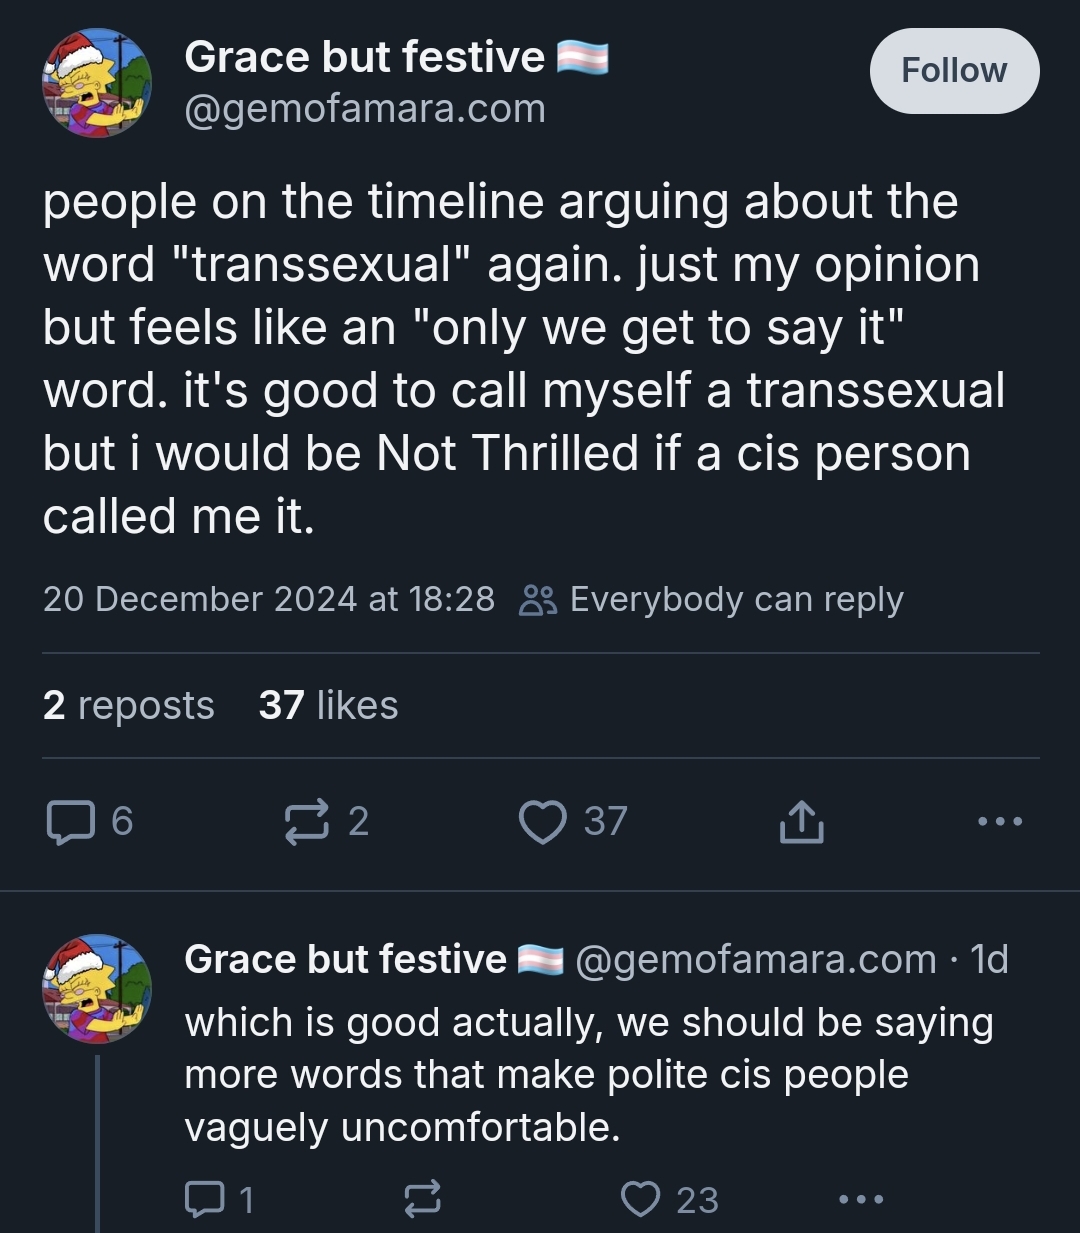This screenshot has height=1233, width=1080.
Task: Open the reply author's Santa-hat avatar
Action: point(96,989)
